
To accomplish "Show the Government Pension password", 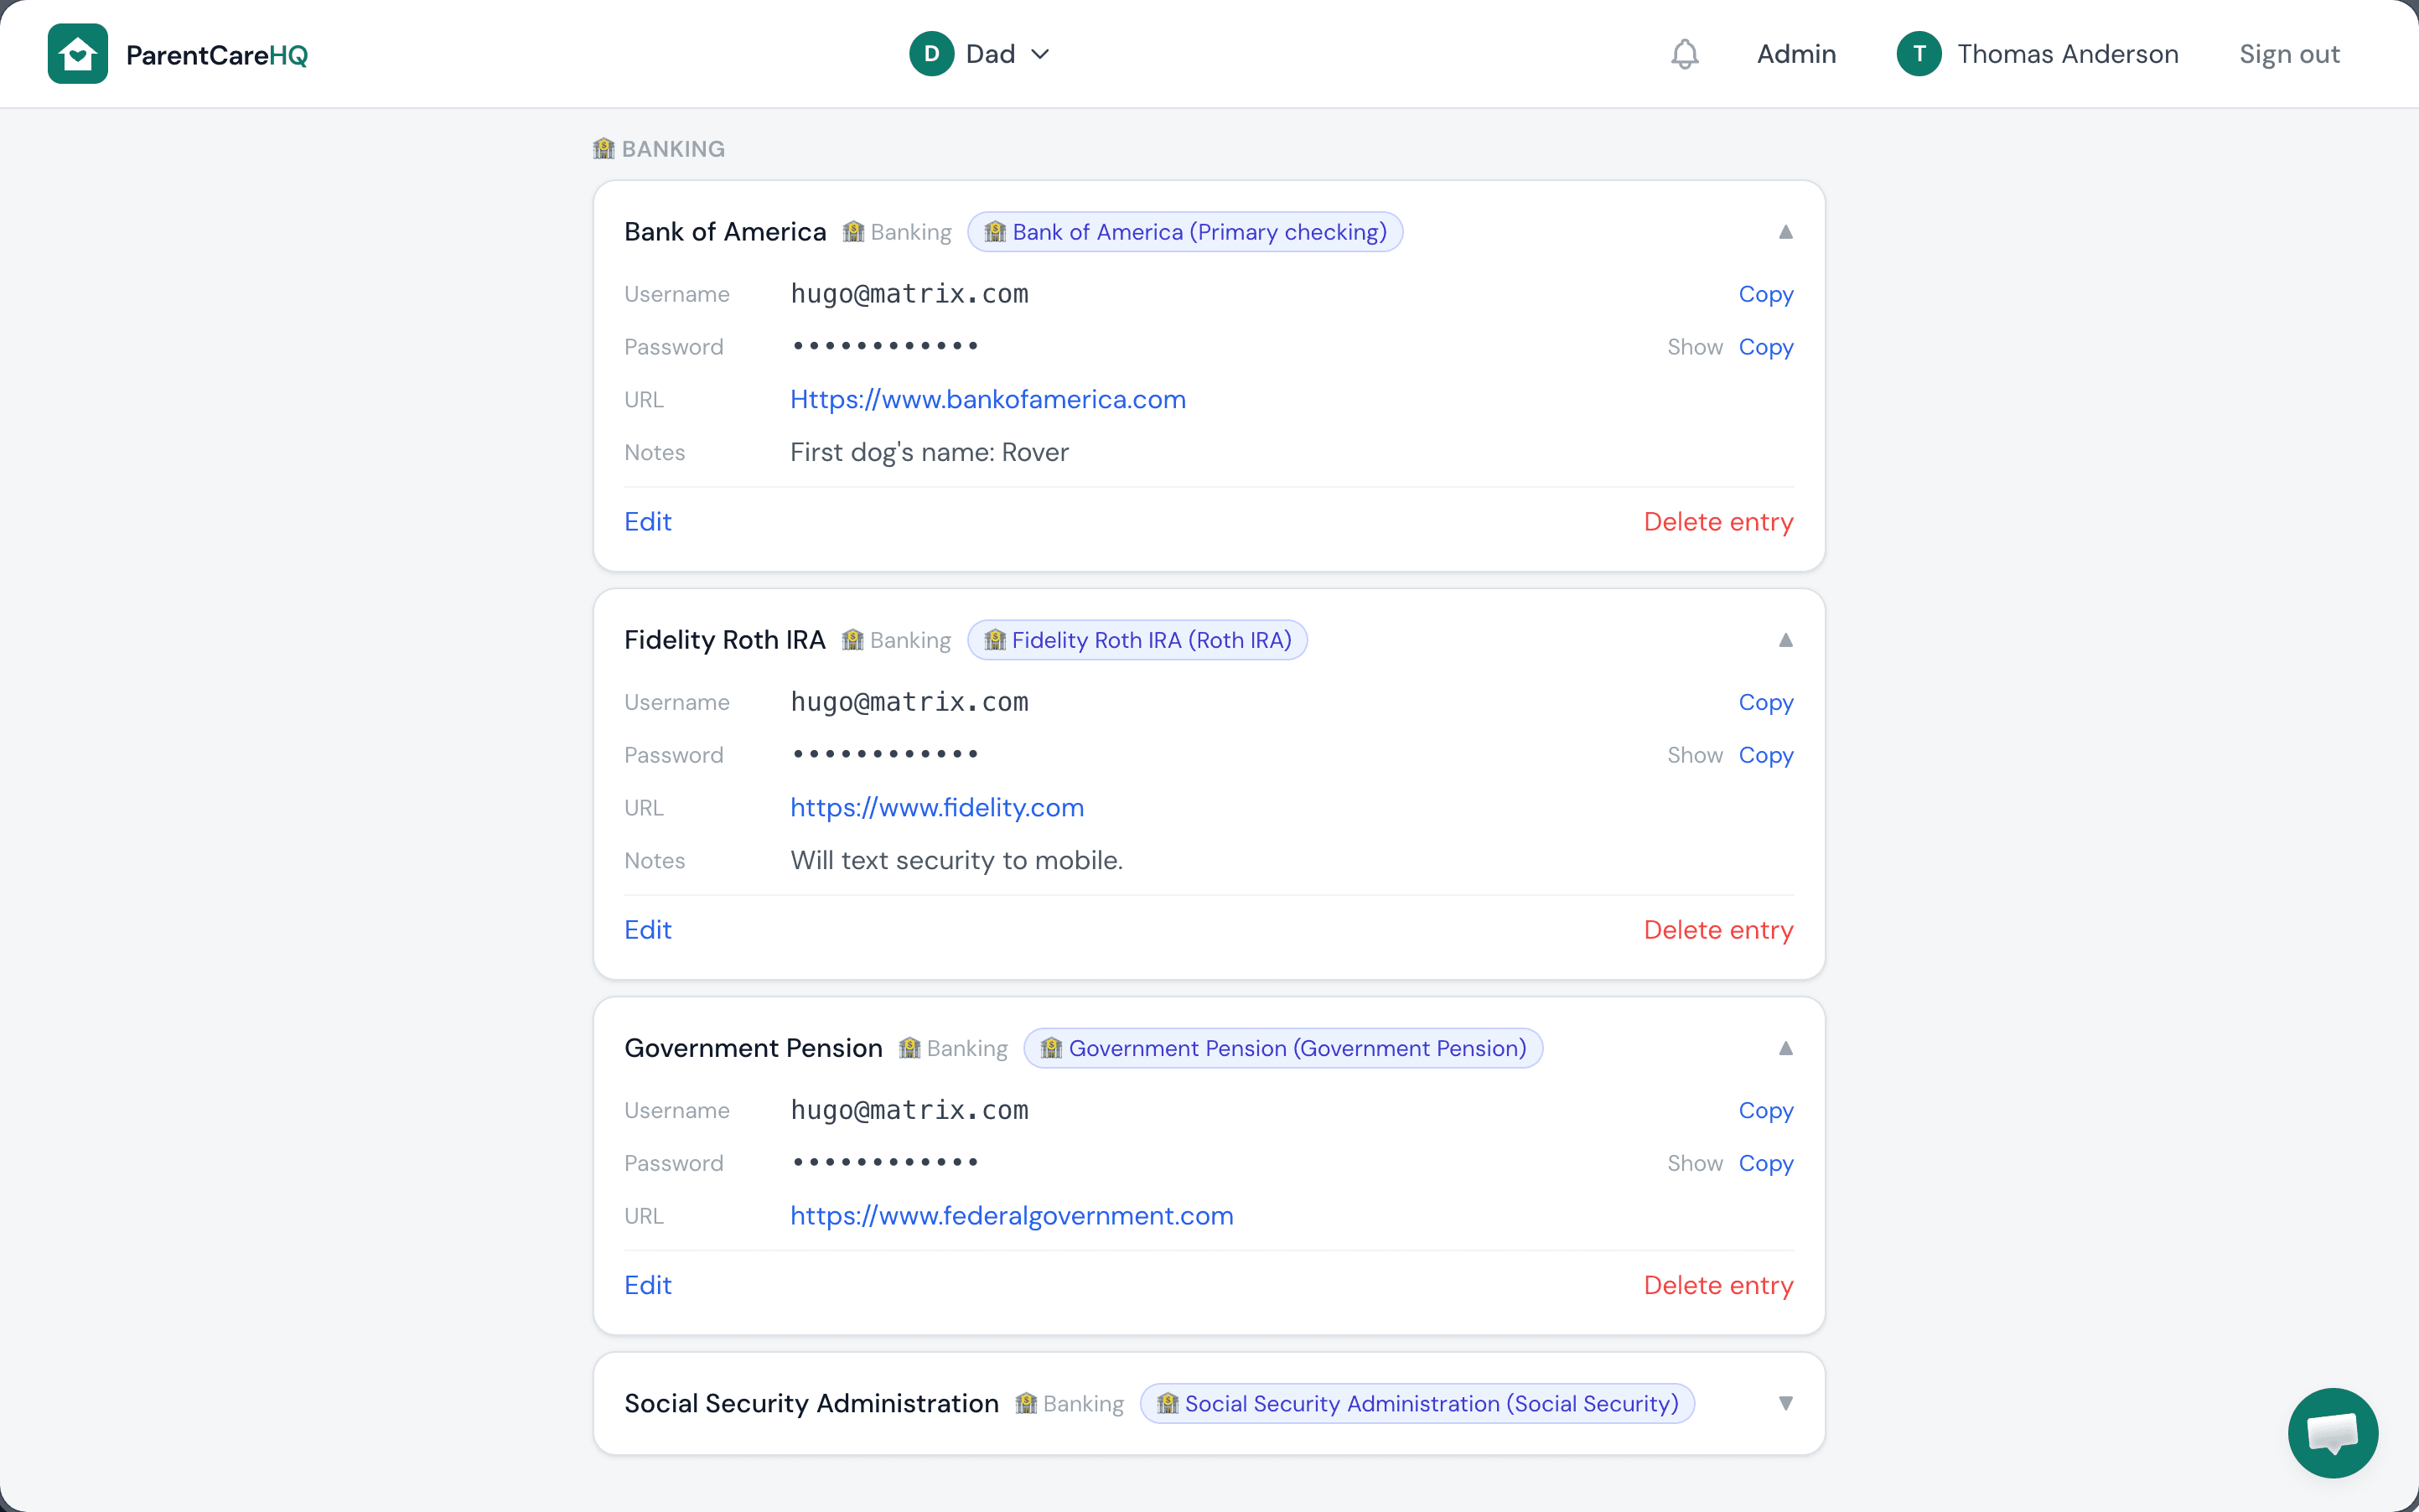I will point(1693,1163).
